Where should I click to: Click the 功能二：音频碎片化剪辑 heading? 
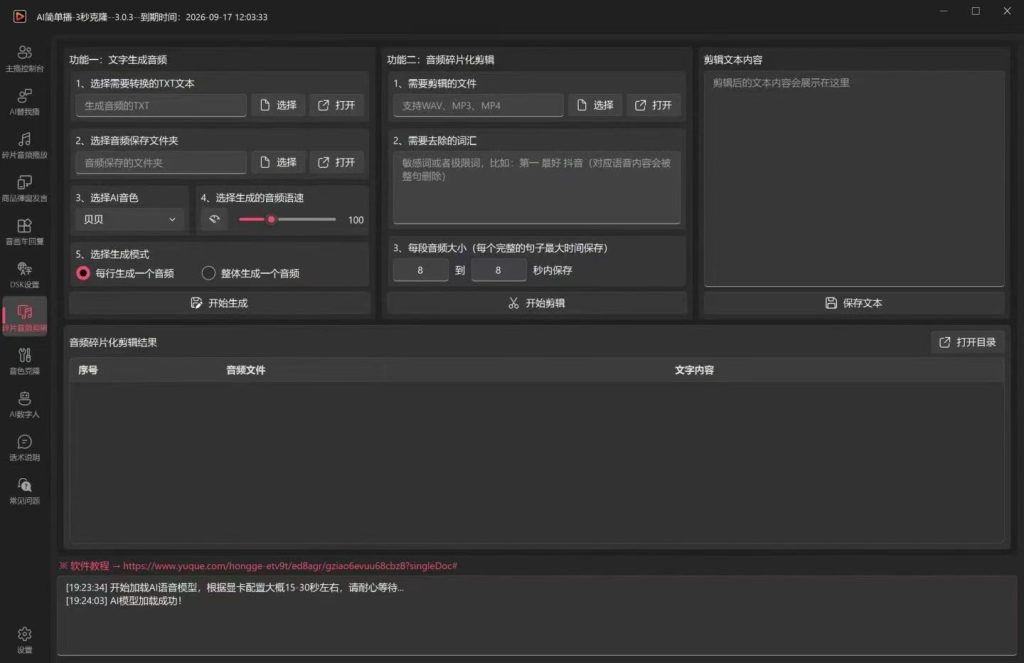pos(441,59)
